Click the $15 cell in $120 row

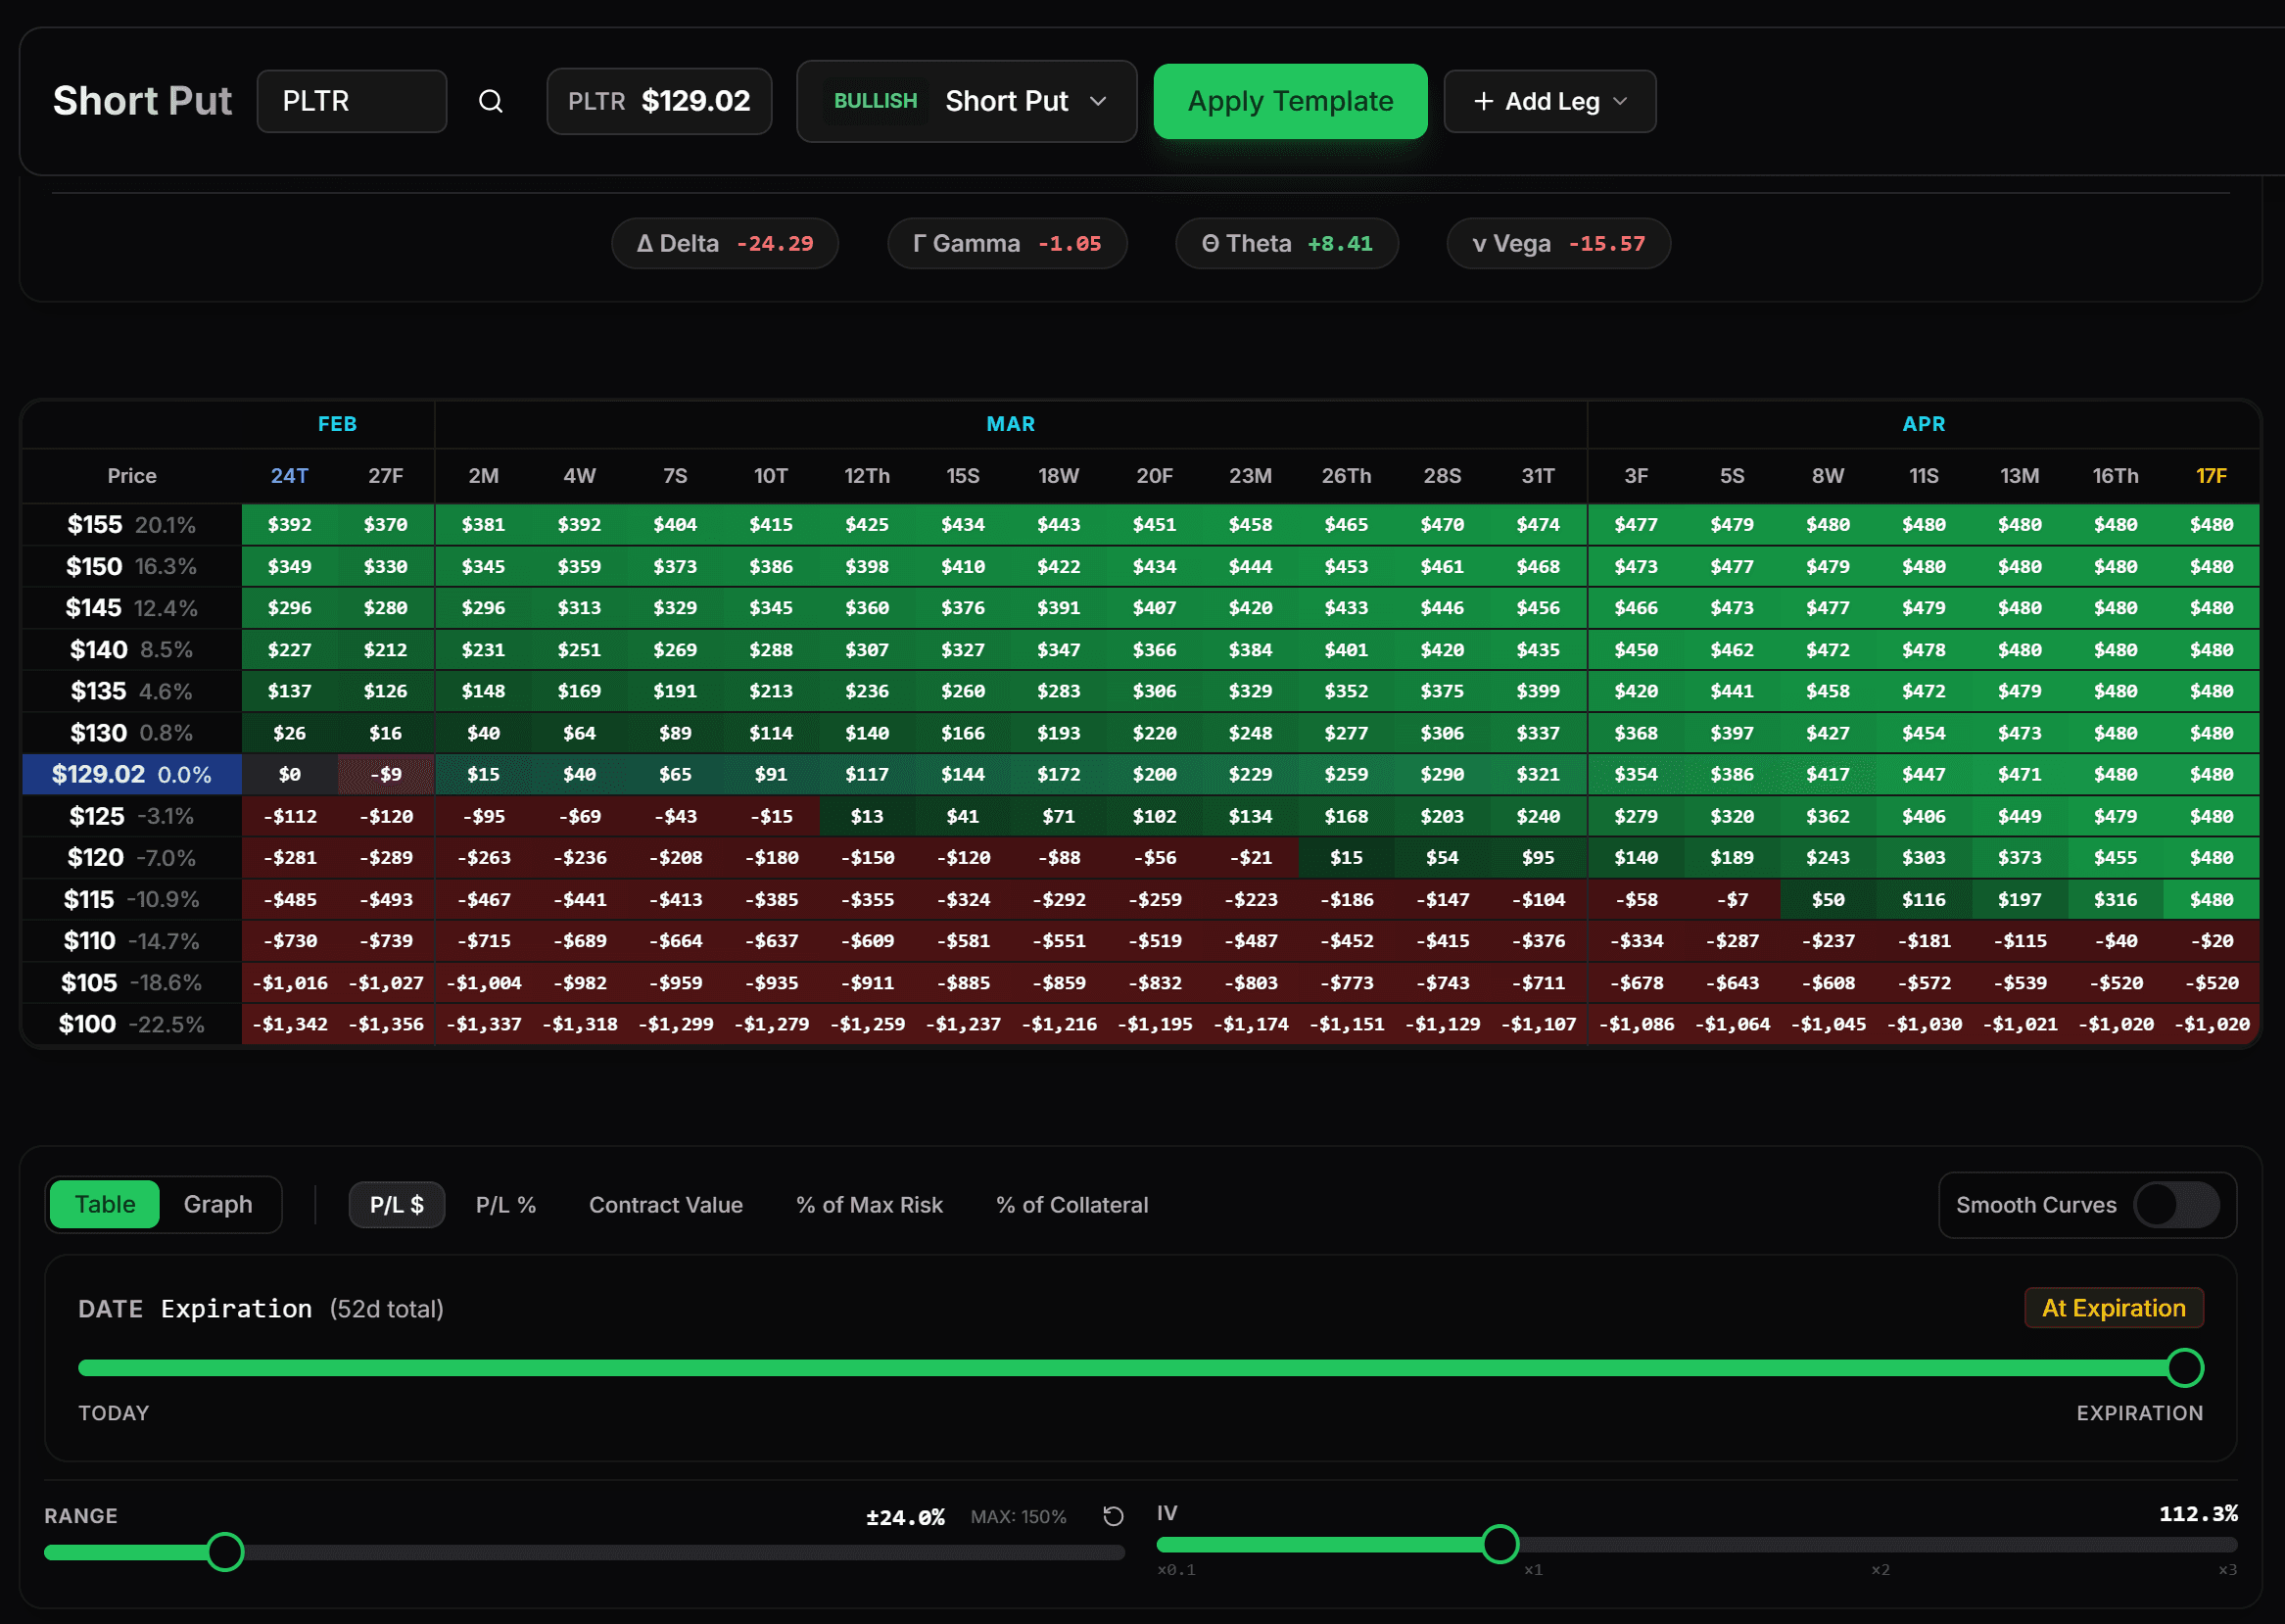point(1346,858)
